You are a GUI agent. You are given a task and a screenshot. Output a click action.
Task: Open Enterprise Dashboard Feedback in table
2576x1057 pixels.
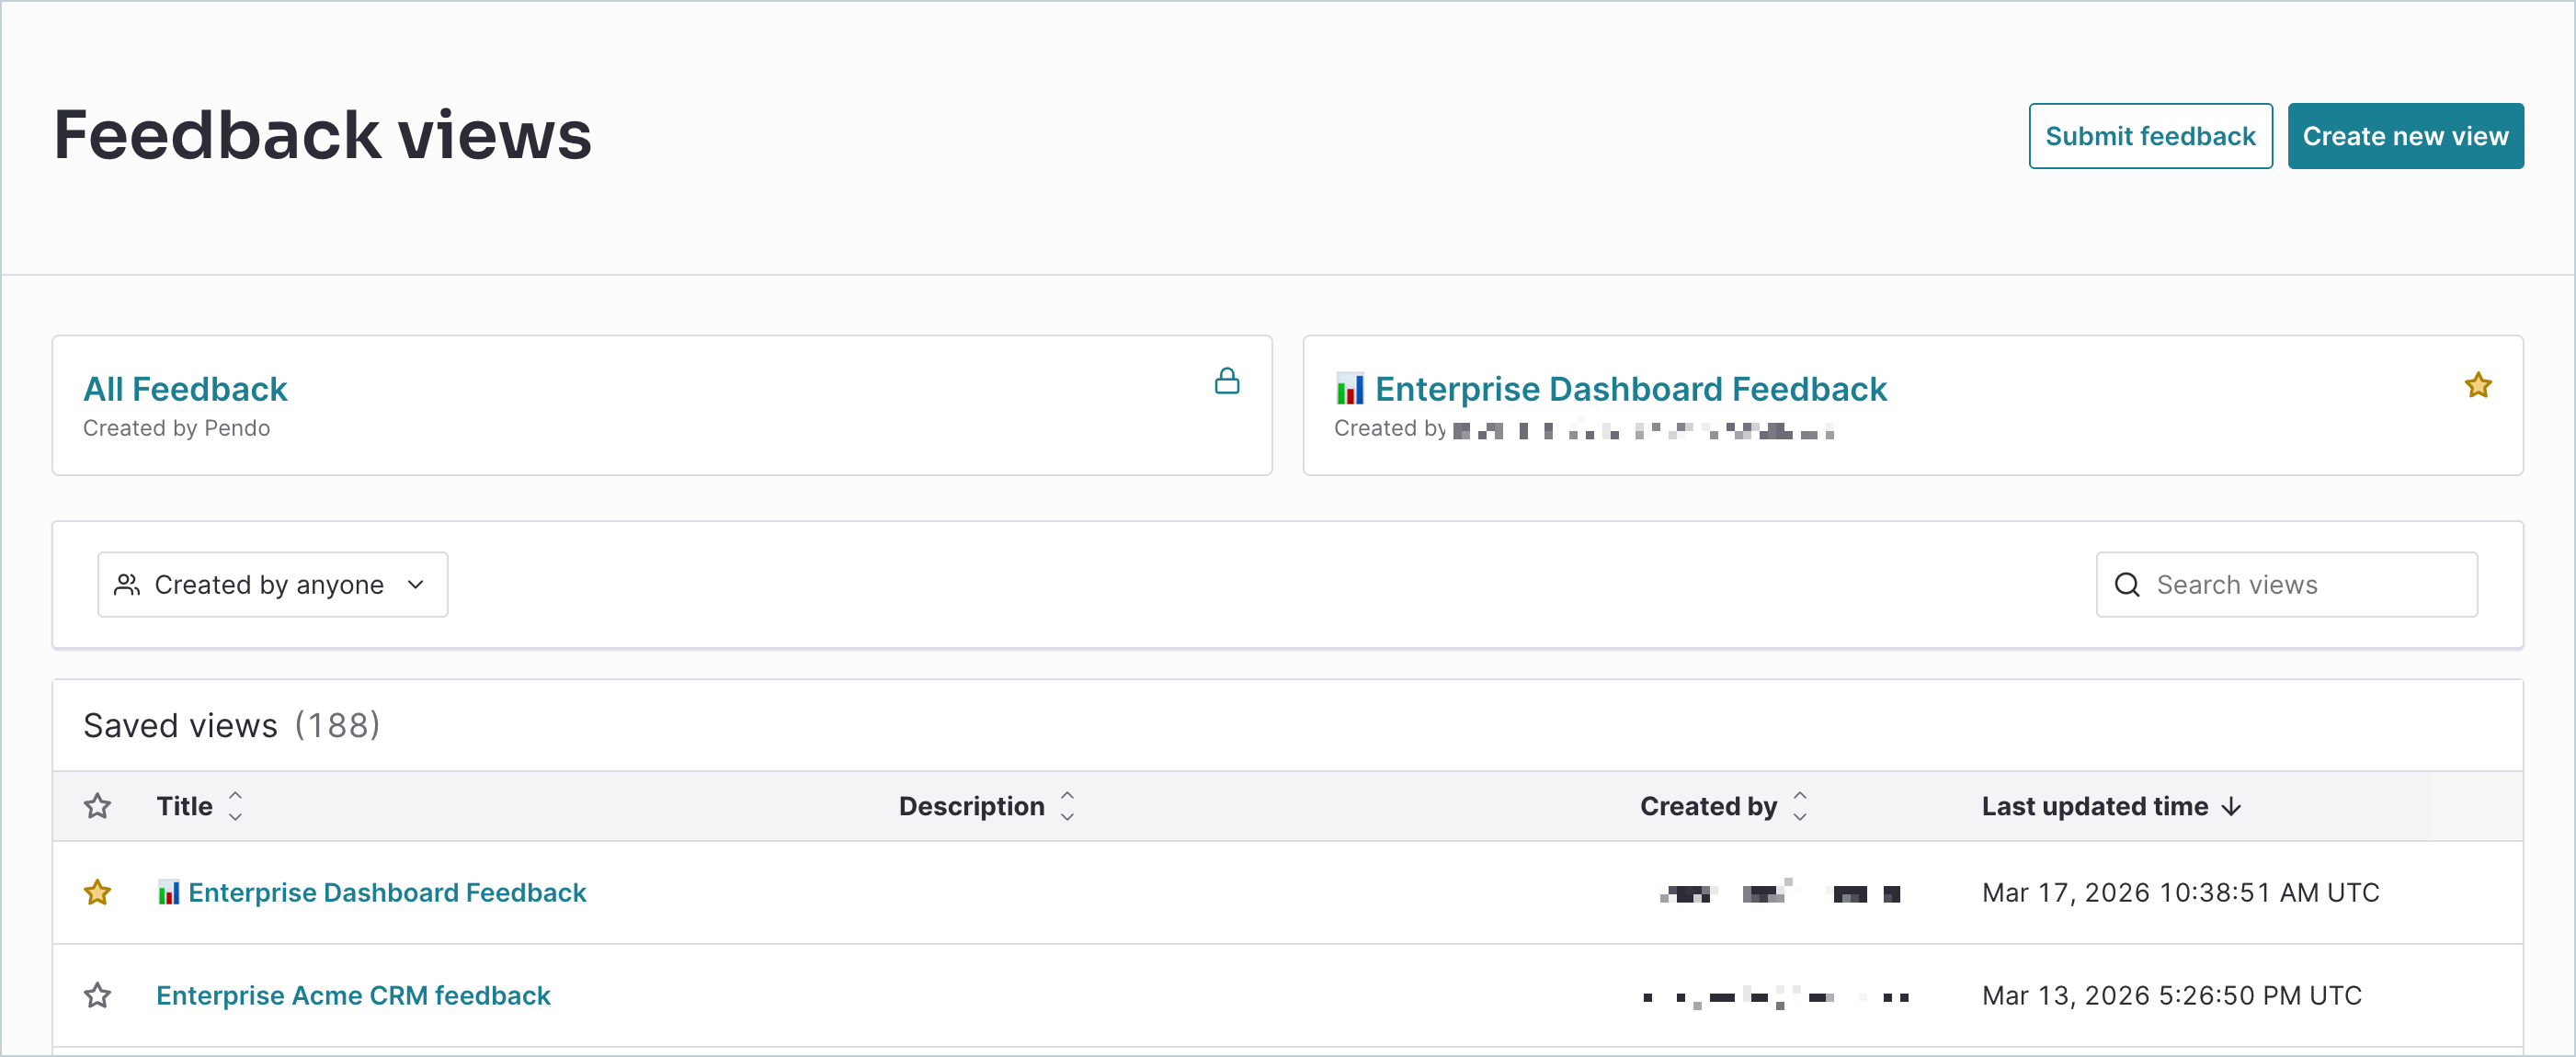pyautogui.click(x=387, y=892)
